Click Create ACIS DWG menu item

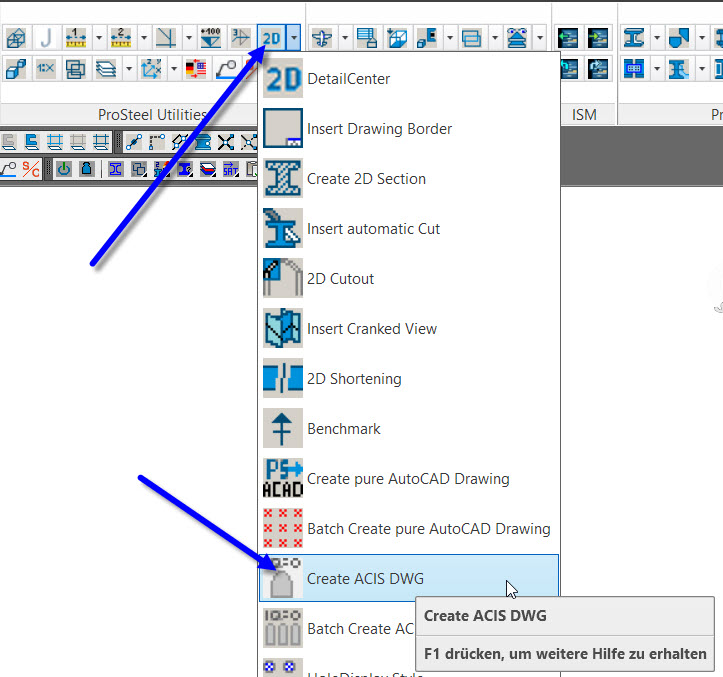[409, 578]
